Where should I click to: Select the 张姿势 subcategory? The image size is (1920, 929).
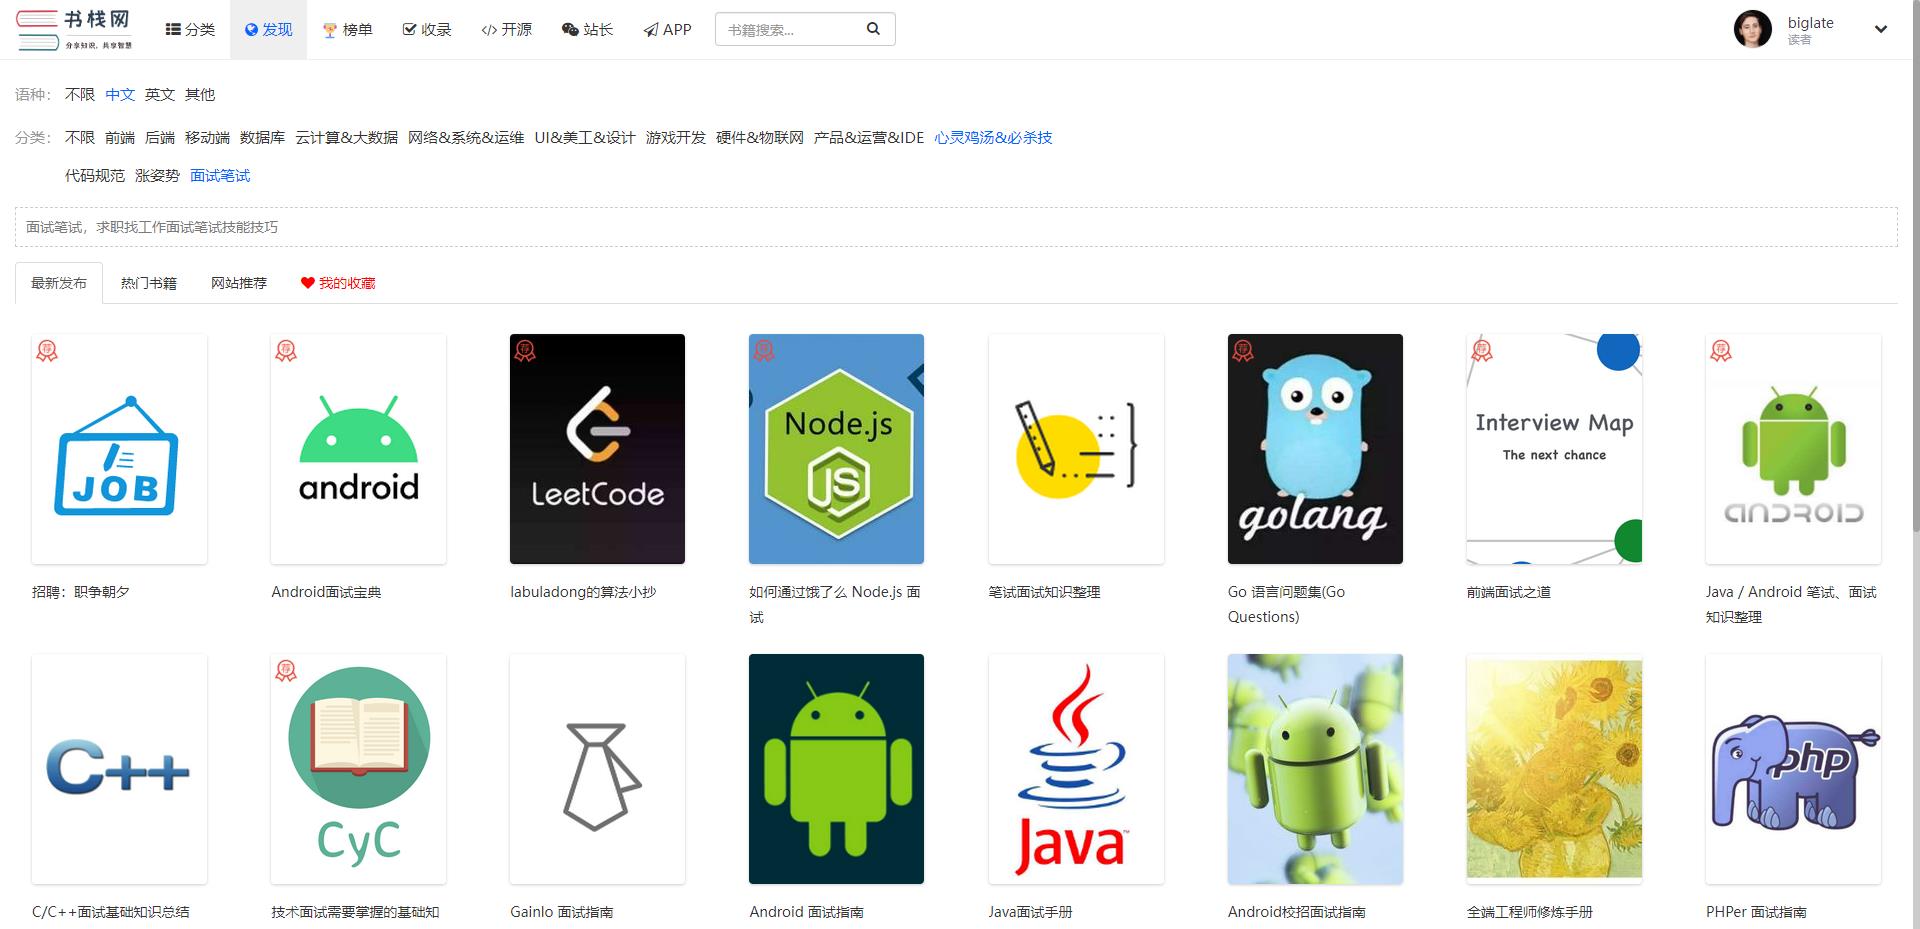157,176
